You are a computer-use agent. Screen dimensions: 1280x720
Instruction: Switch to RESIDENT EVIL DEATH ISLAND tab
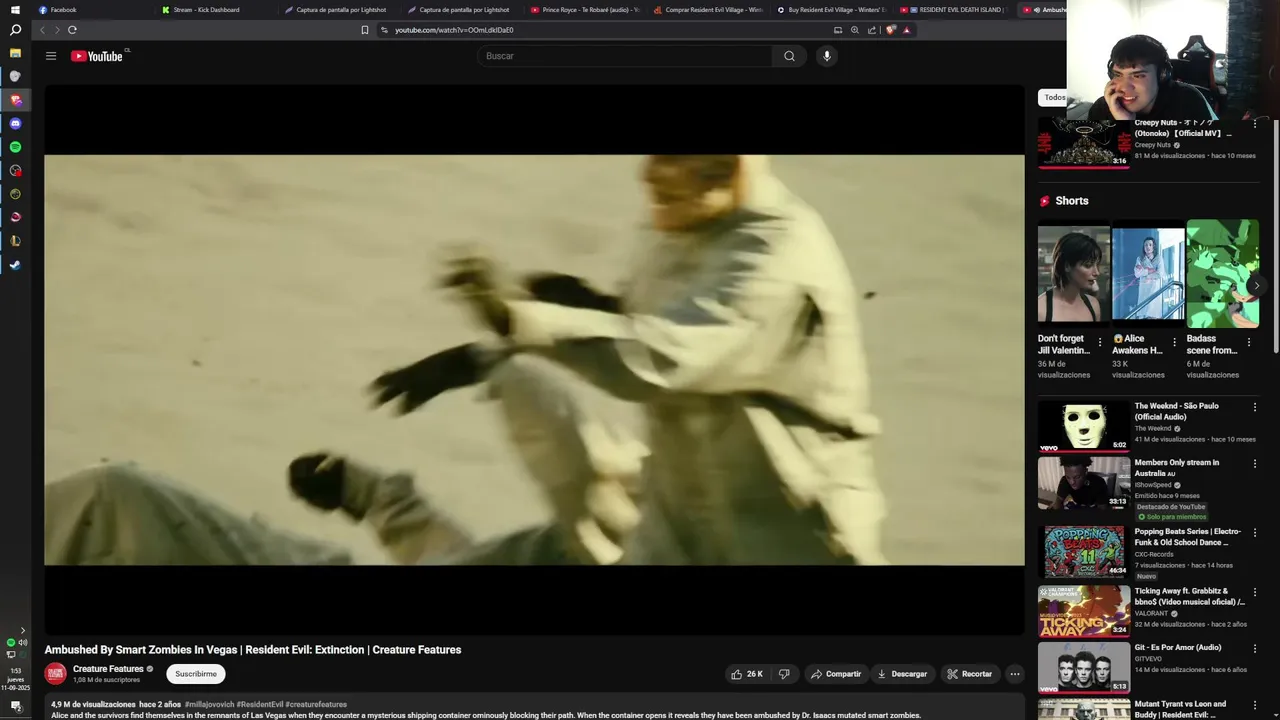click(954, 9)
